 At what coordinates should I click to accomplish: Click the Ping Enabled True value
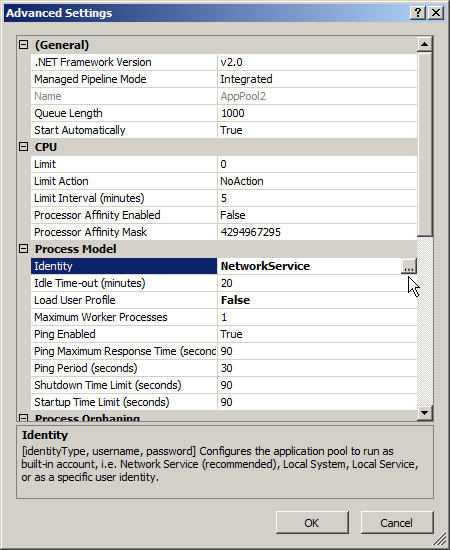point(231,334)
